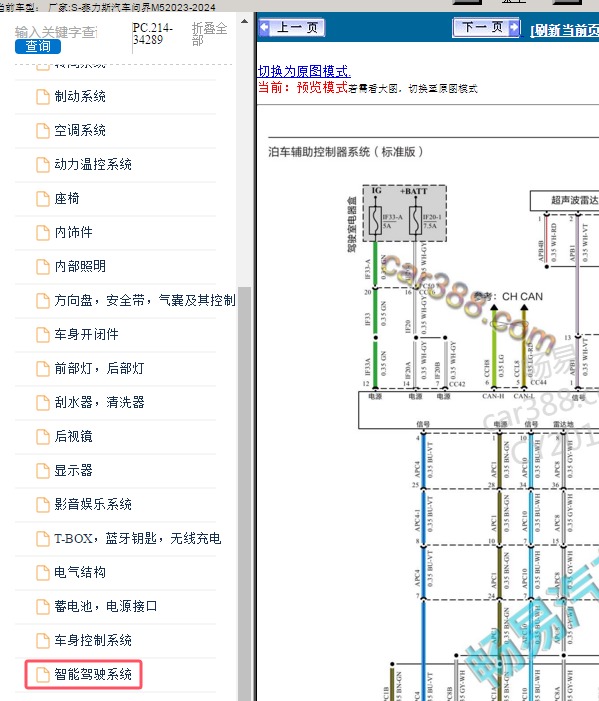The width and height of the screenshot is (599, 701).
Task: Open the 空调系统 tree item
Action: [x=80, y=130]
